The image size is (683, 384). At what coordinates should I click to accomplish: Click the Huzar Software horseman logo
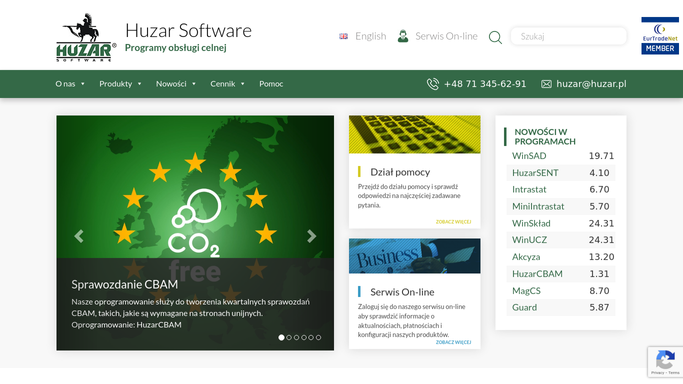[86, 37]
